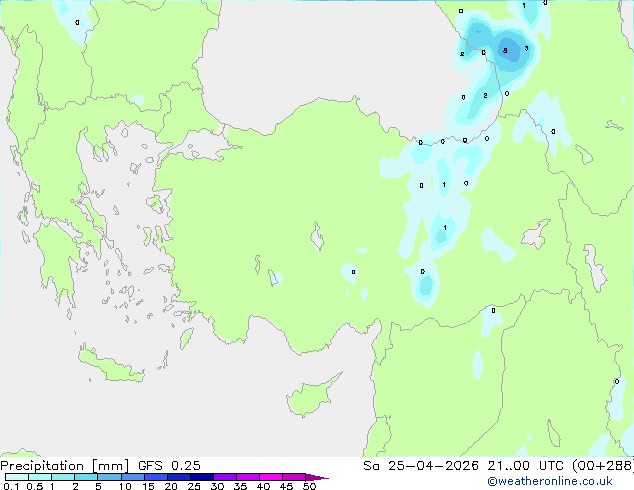Click the 40–45 mm magenta legend swatch
The width and height of the screenshot is (634, 490).
point(271,477)
